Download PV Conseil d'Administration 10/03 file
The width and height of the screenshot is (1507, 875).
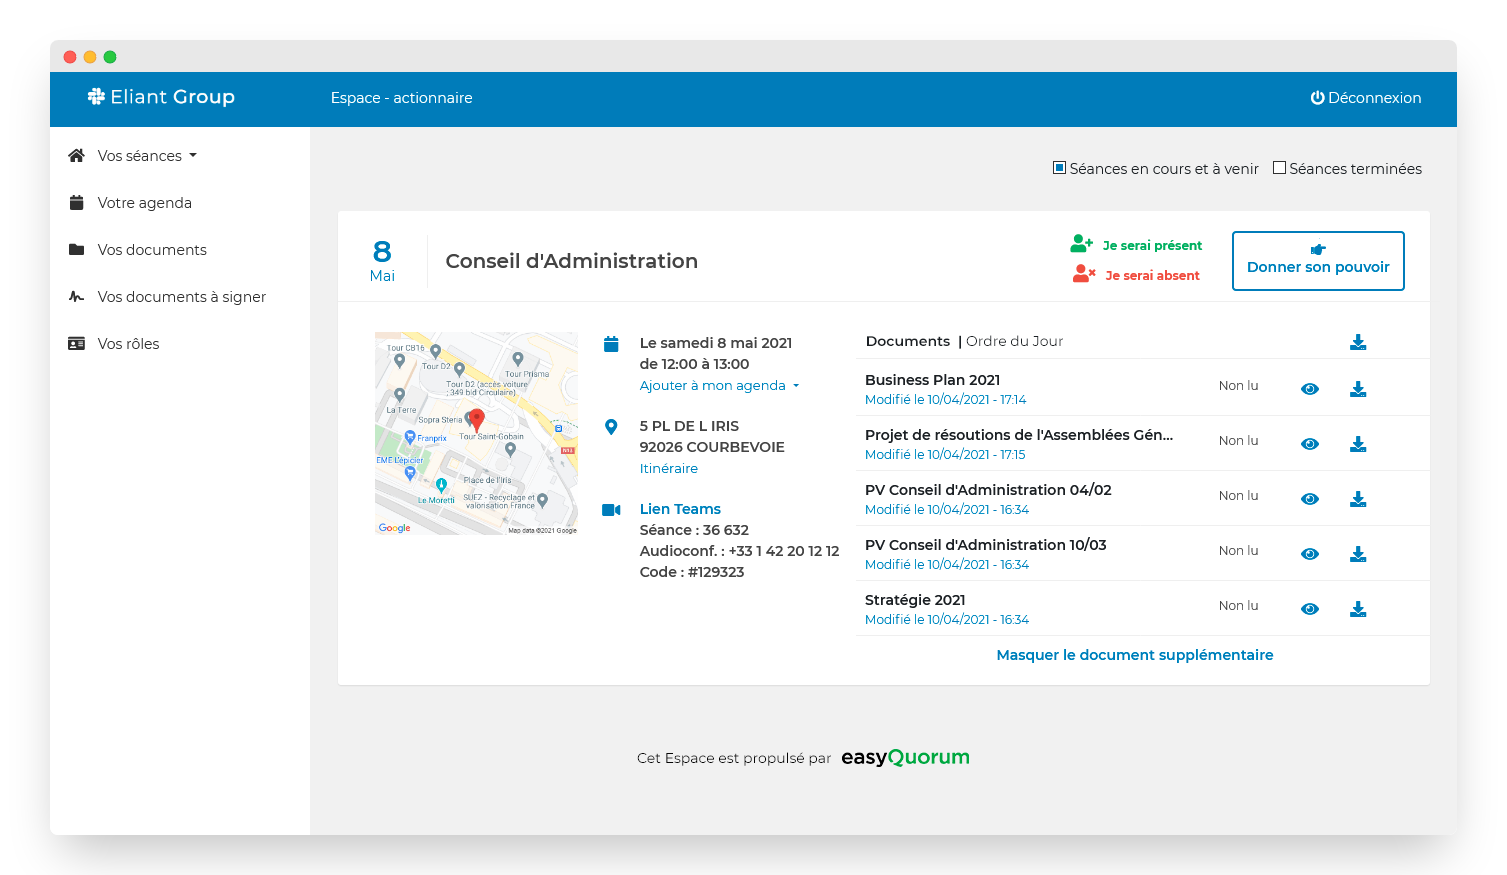coord(1357,554)
